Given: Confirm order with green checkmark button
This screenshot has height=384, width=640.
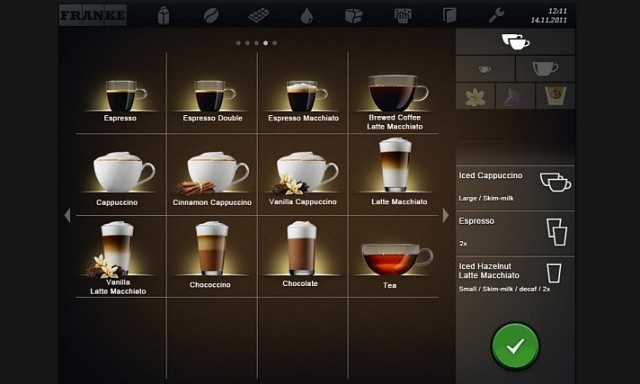Looking at the screenshot, I should pos(515,346).
